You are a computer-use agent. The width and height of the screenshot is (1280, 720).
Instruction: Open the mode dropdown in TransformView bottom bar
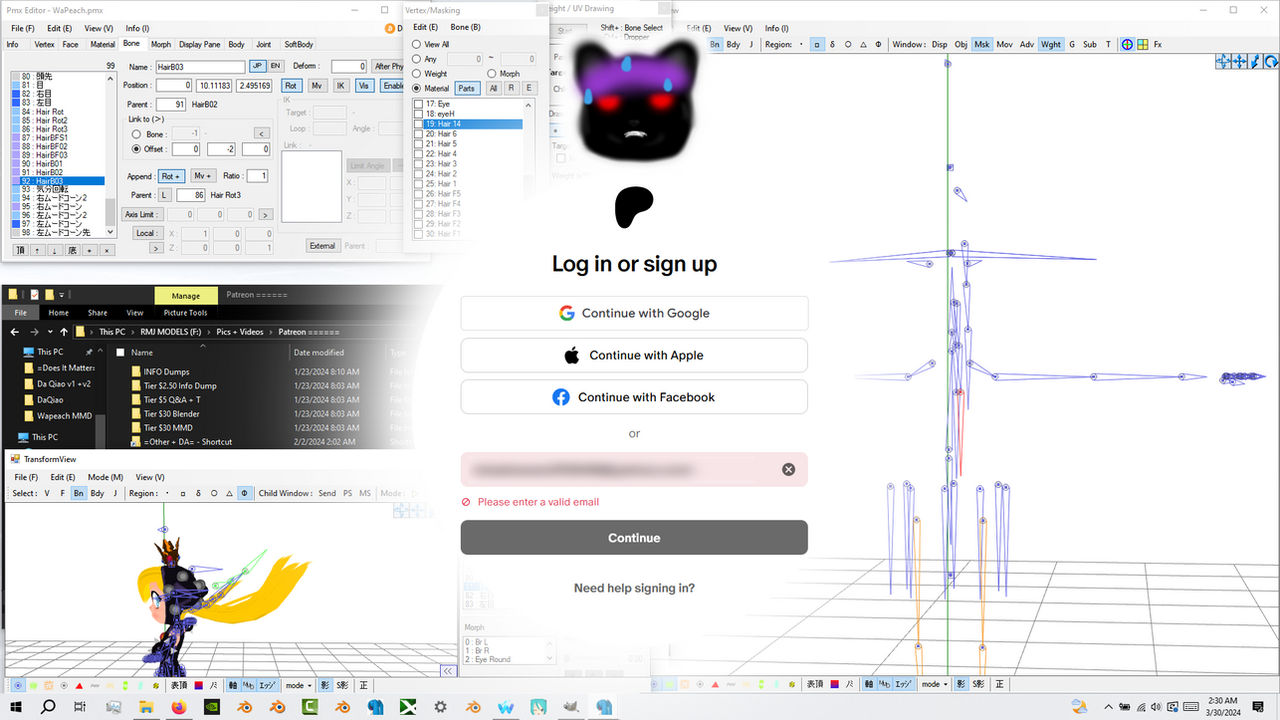pyautogui.click(x=296, y=685)
